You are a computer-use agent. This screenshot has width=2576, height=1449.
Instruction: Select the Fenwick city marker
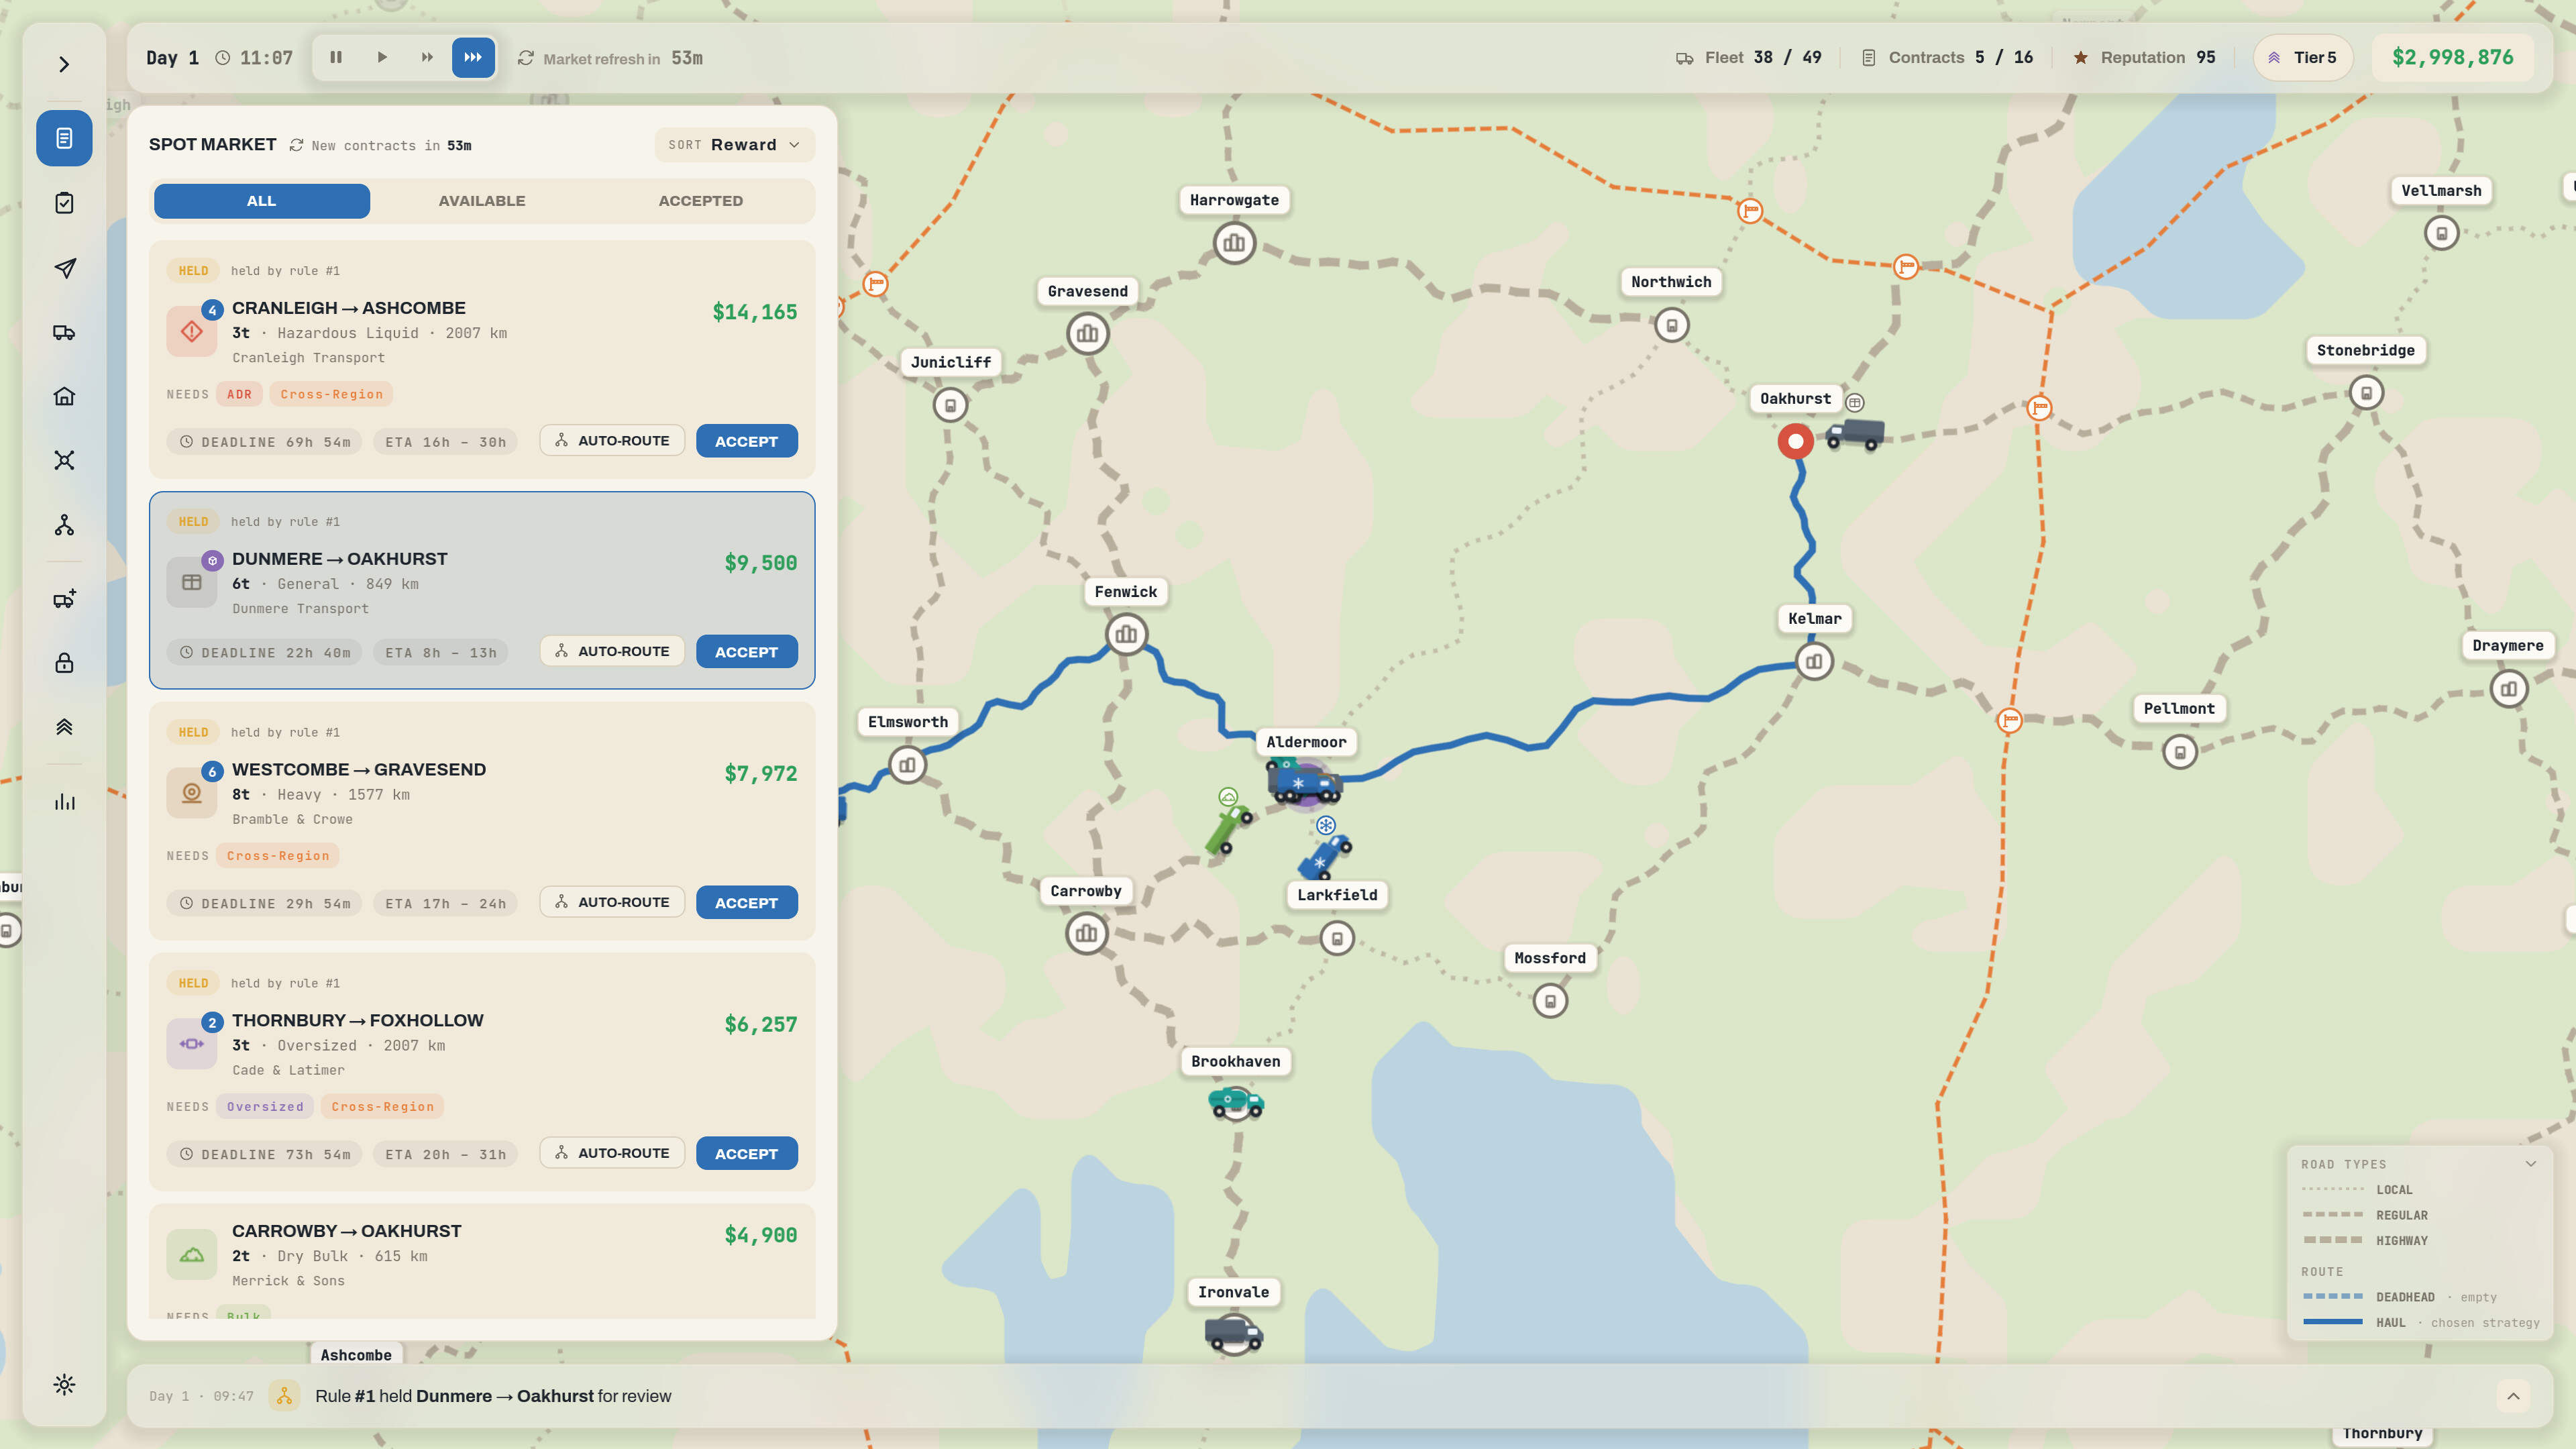click(x=1126, y=634)
